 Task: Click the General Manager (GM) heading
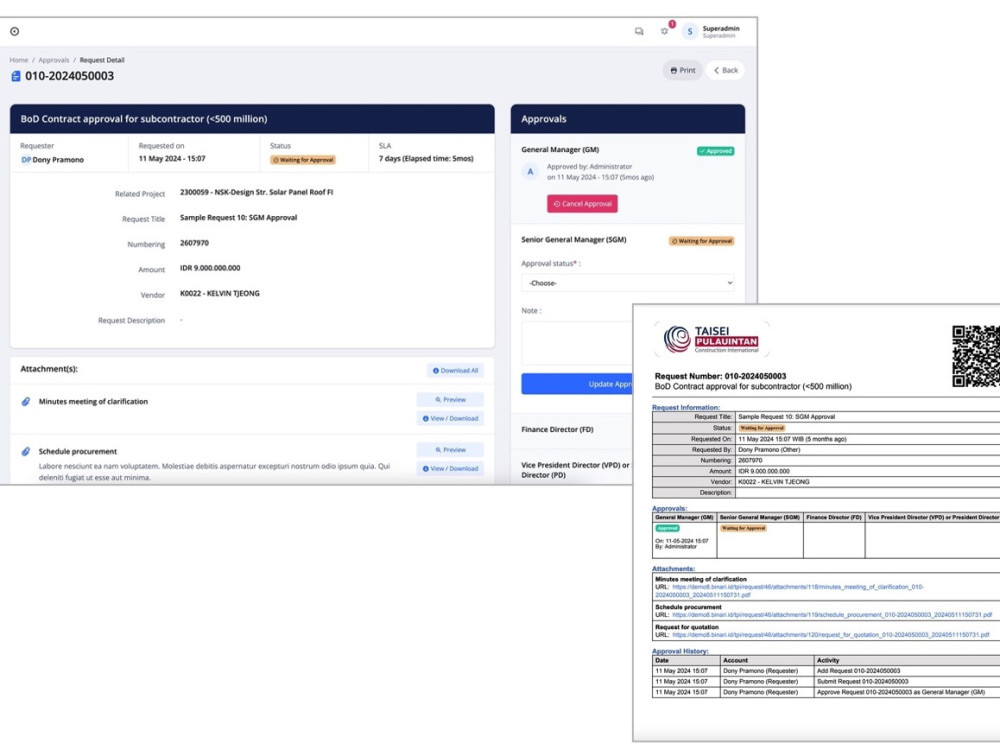click(x=560, y=150)
